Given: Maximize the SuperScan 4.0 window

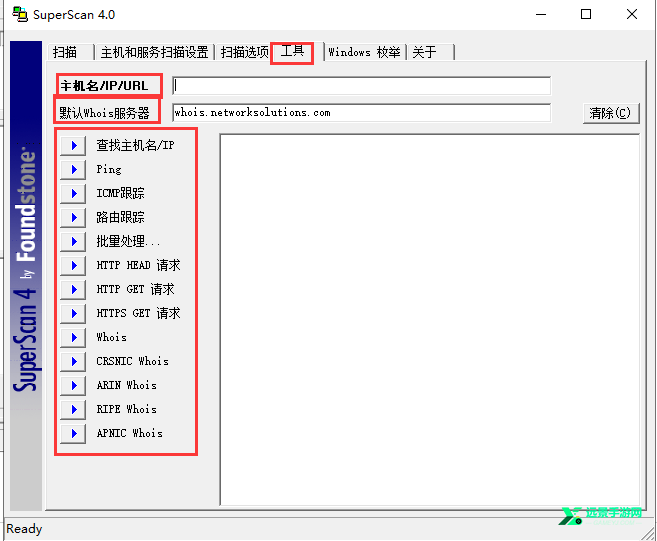Looking at the screenshot, I should point(586,15).
